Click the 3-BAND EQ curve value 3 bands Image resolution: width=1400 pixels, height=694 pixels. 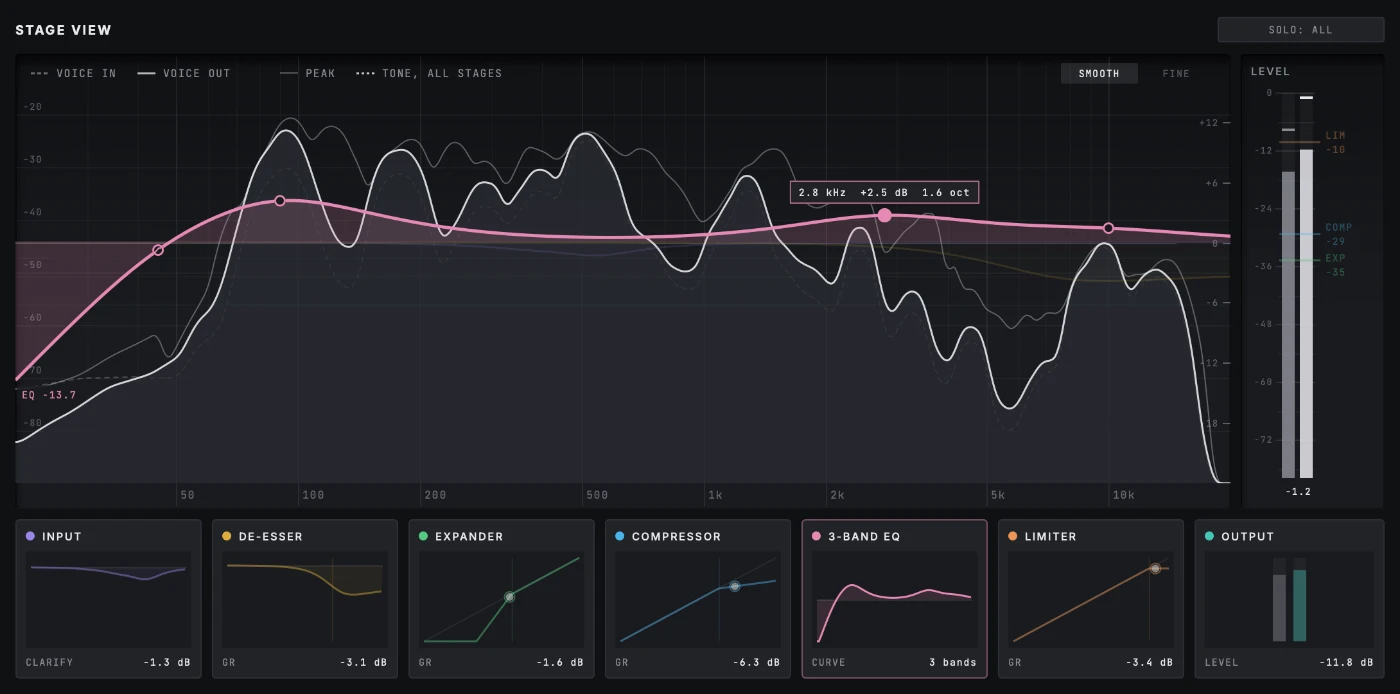pos(953,663)
